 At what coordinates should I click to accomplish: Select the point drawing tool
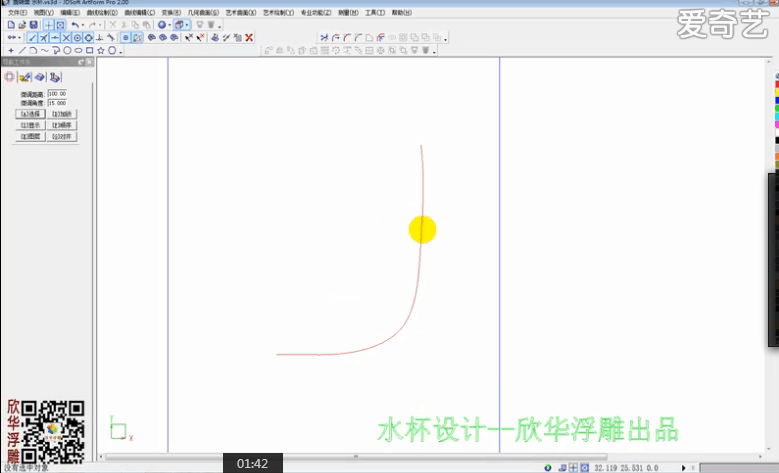coord(11,50)
